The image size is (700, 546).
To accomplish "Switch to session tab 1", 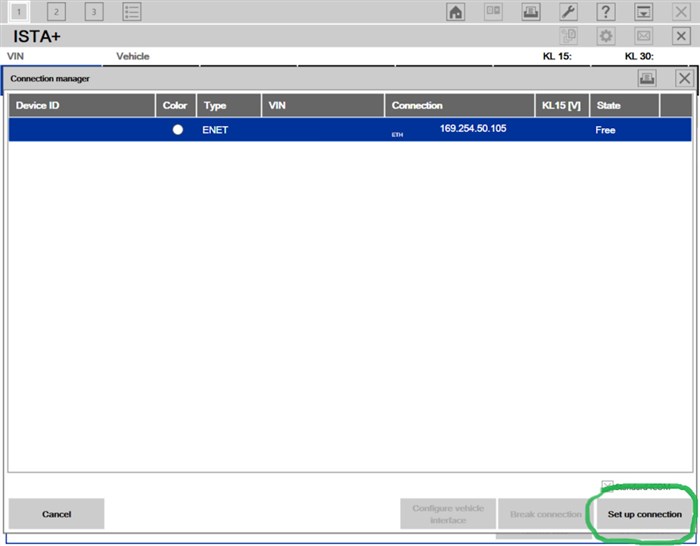I will click(19, 12).
